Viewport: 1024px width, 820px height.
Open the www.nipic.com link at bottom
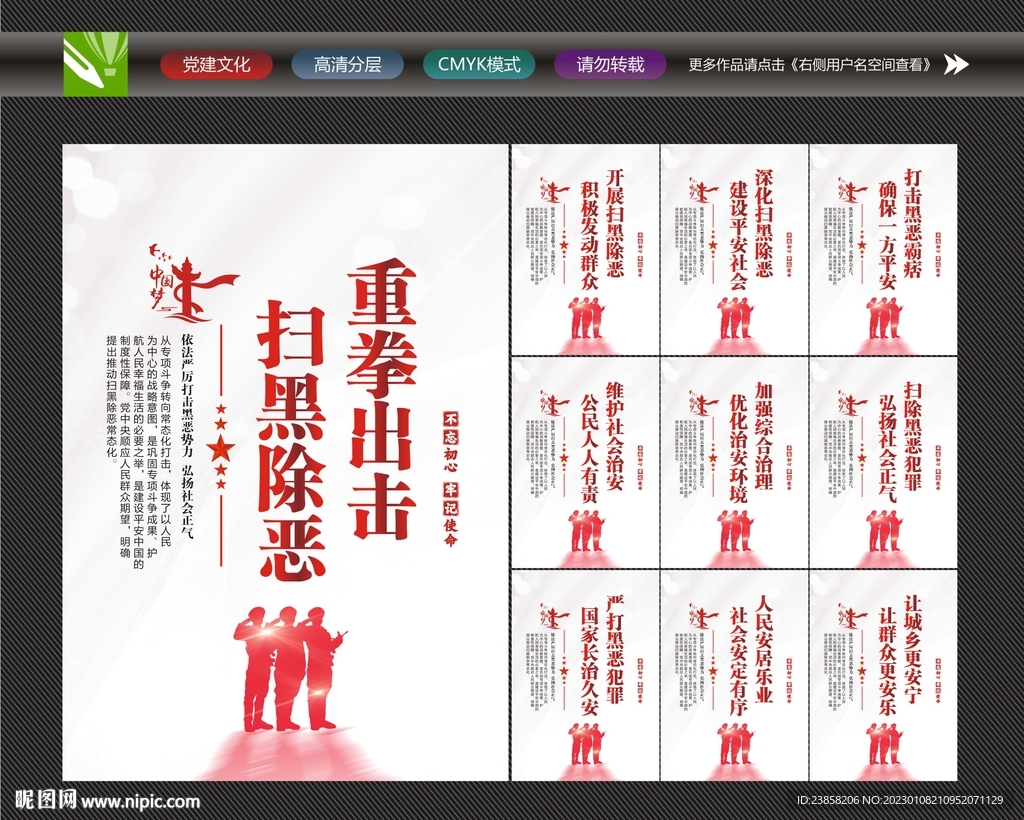(140, 801)
